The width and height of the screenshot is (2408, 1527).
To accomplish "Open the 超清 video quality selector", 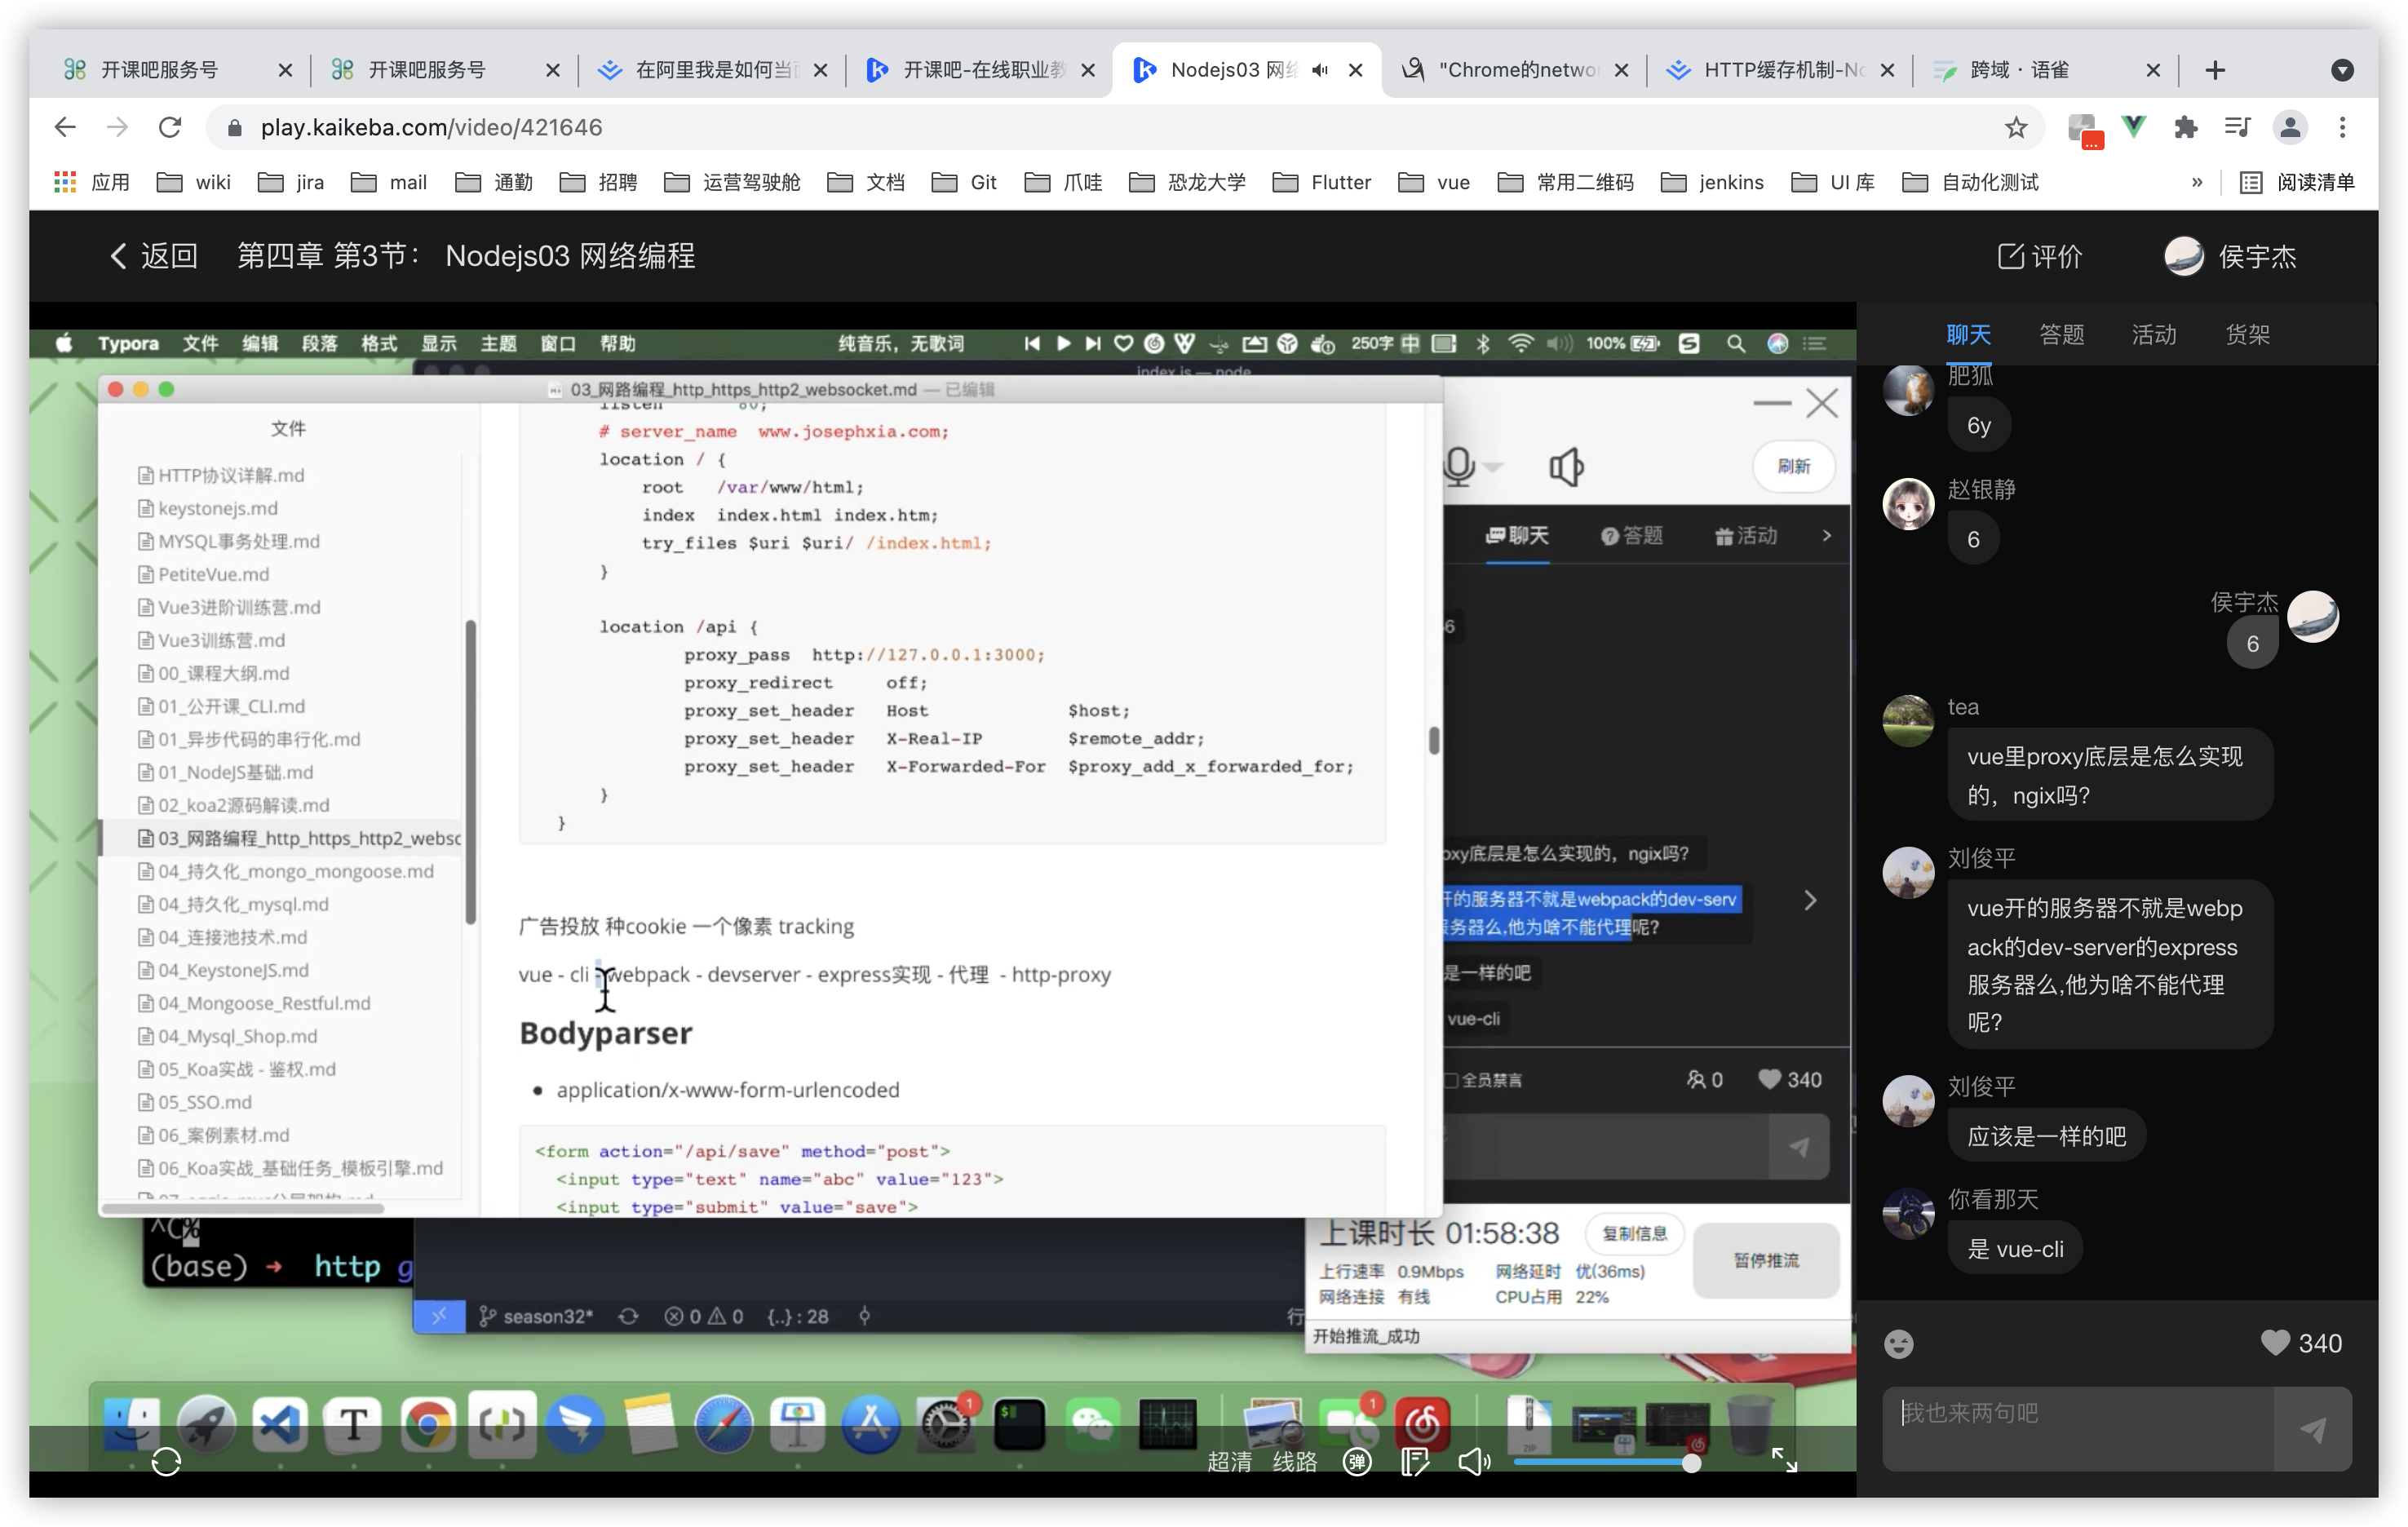I will [1229, 1462].
